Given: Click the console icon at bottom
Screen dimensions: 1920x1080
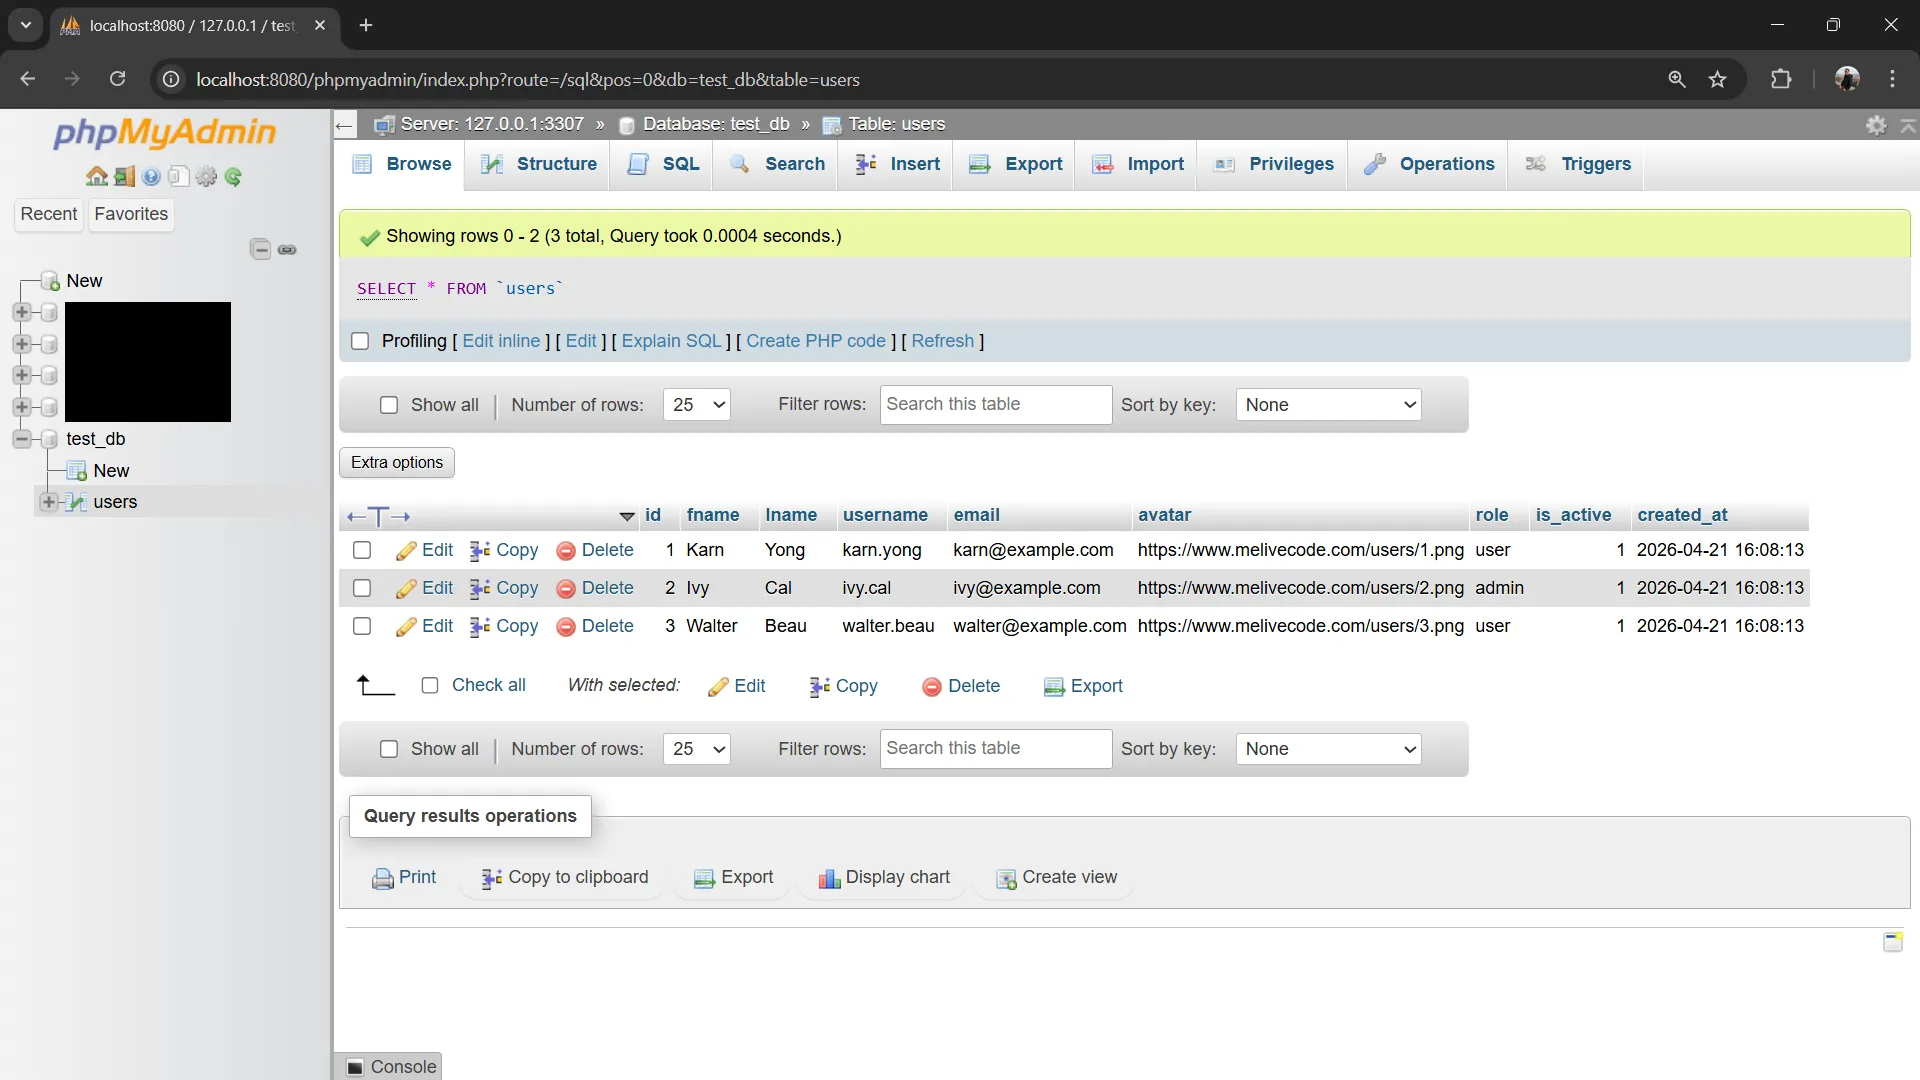Looking at the screenshot, I should pyautogui.click(x=357, y=1066).
